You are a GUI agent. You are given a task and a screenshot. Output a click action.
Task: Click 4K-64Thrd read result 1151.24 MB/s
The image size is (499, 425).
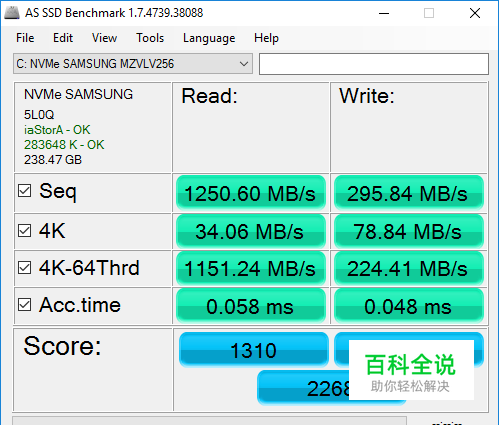tap(251, 268)
